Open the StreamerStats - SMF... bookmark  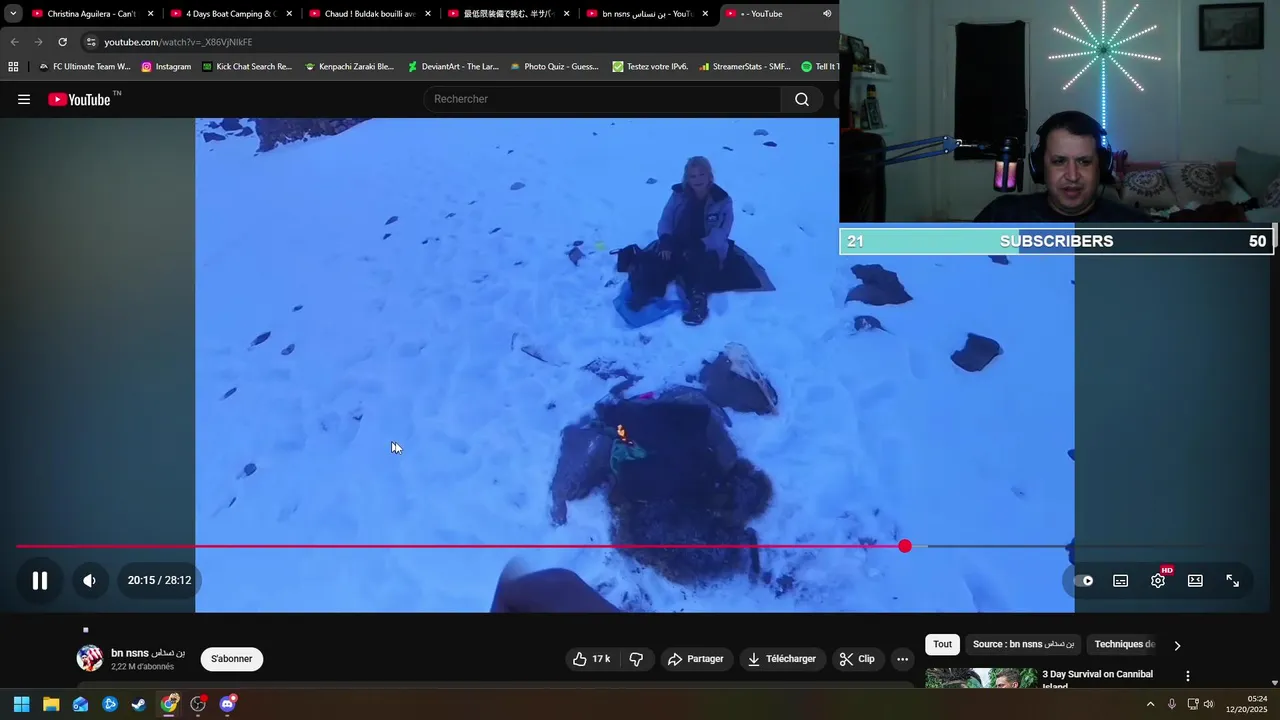click(745, 67)
